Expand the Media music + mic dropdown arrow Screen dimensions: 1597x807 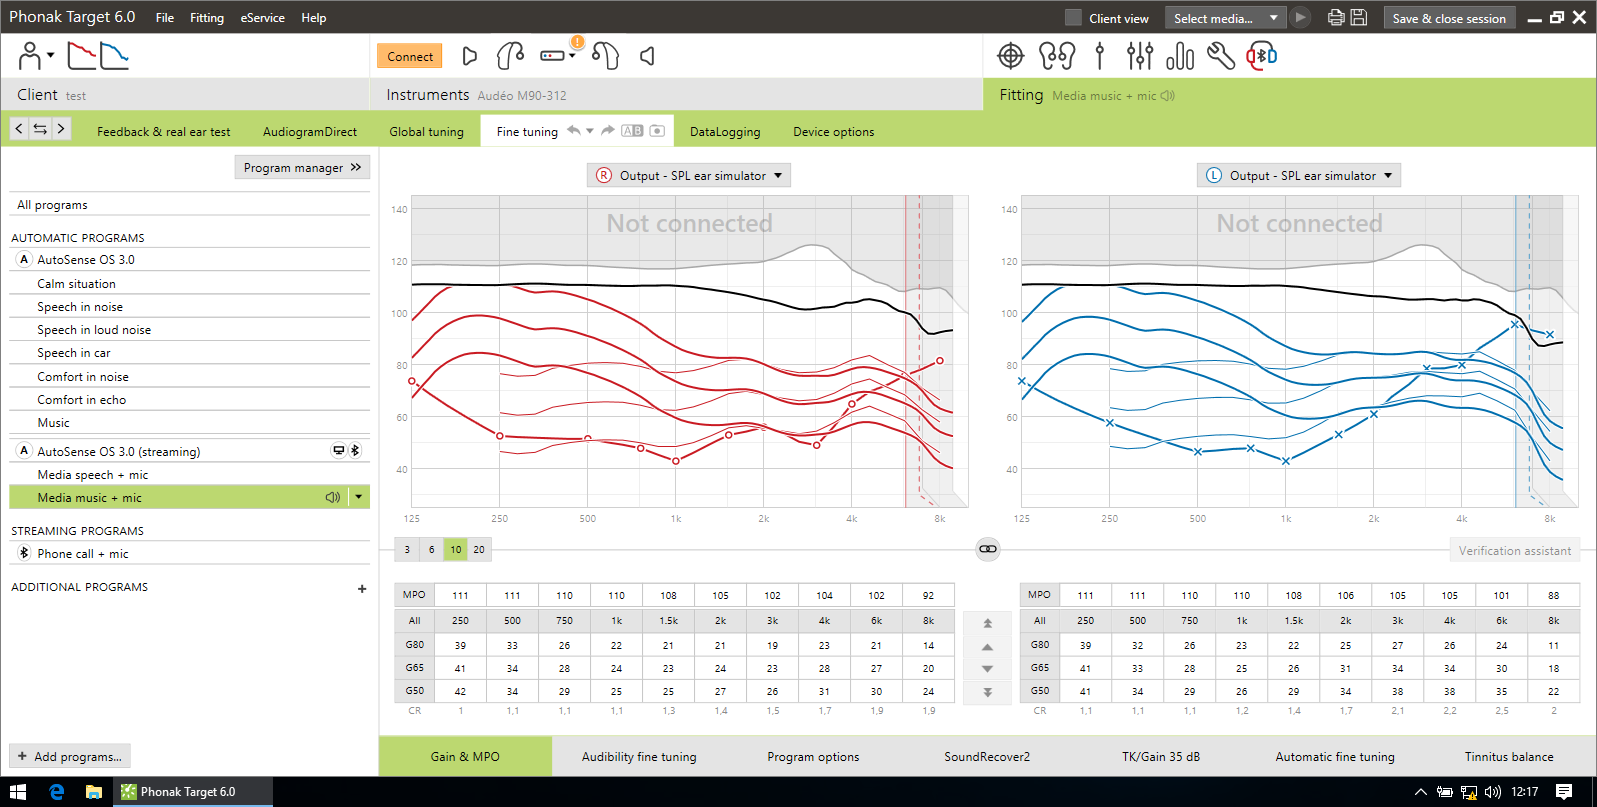[x=359, y=497]
